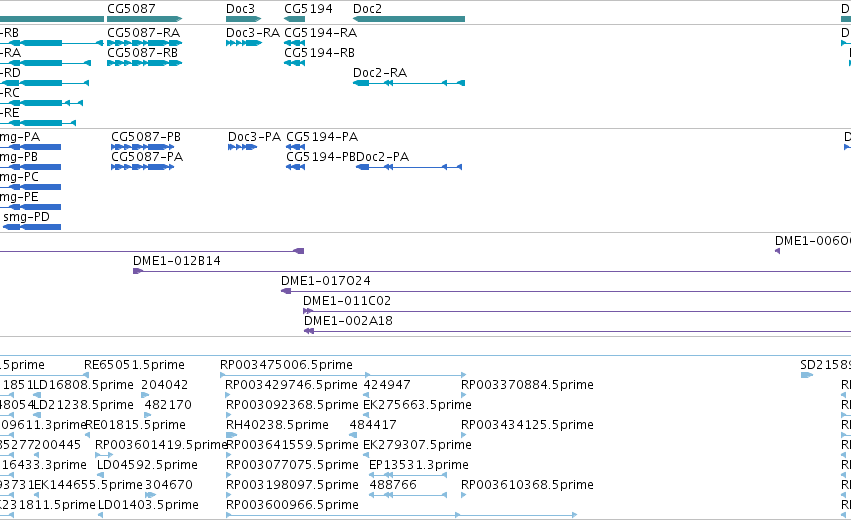
Task: Select the RP003475006.5prime EST feature
Action: click(343, 375)
